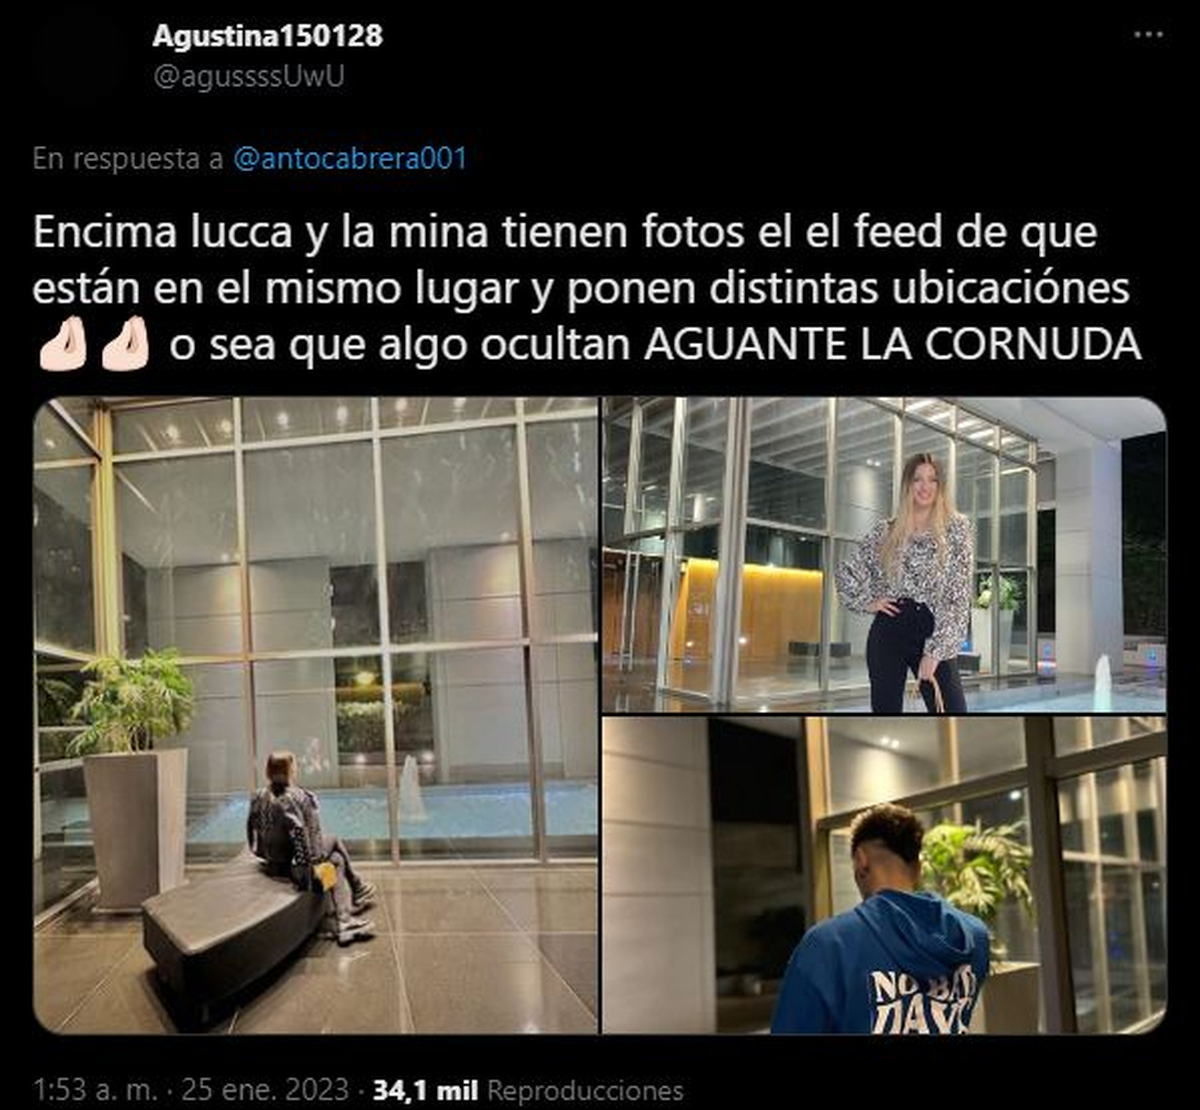1200x1110 pixels.
Task: Open the photo of the blue hoodie
Action: point(884,875)
